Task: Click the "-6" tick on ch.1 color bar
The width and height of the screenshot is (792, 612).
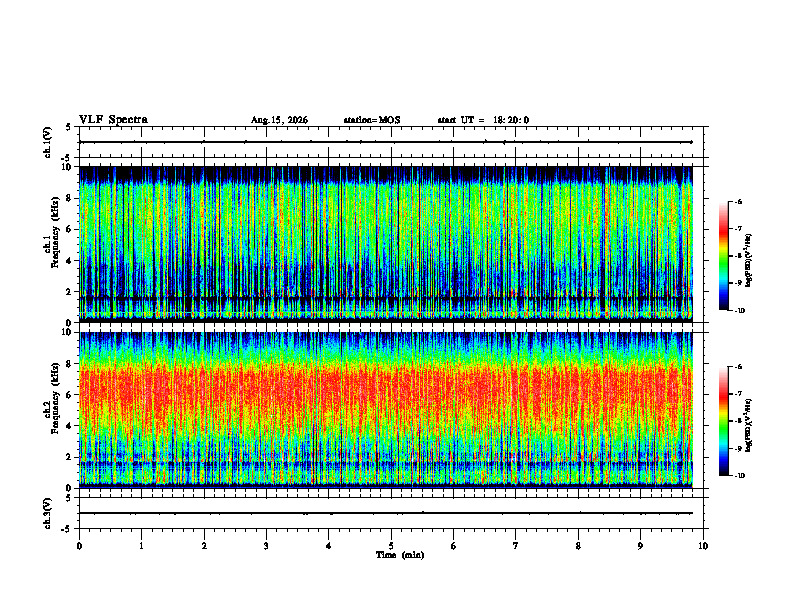Action: click(738, 201)
